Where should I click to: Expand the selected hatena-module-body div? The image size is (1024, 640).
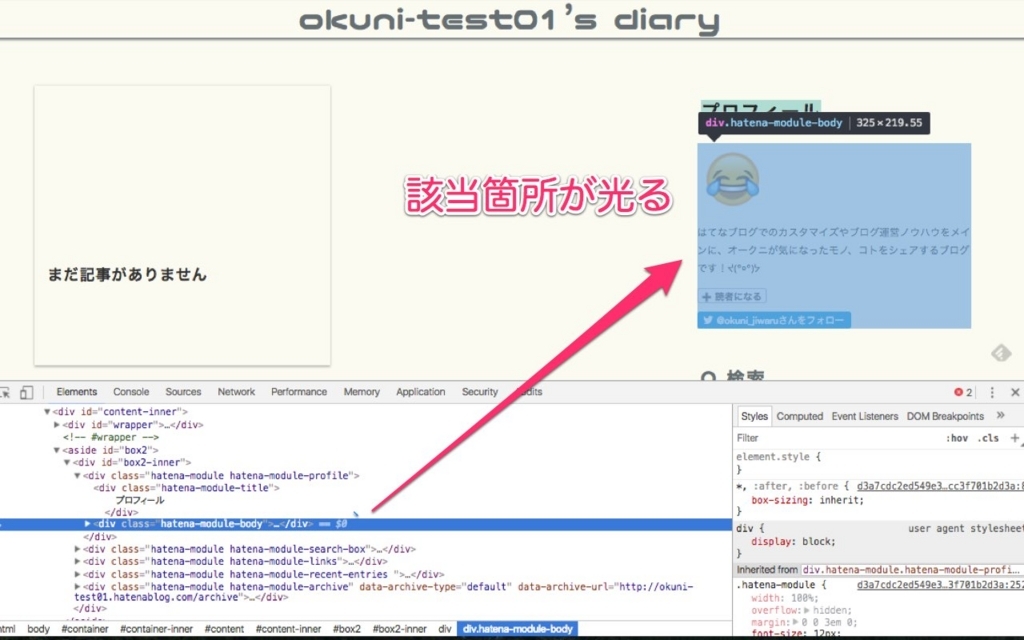87,524
